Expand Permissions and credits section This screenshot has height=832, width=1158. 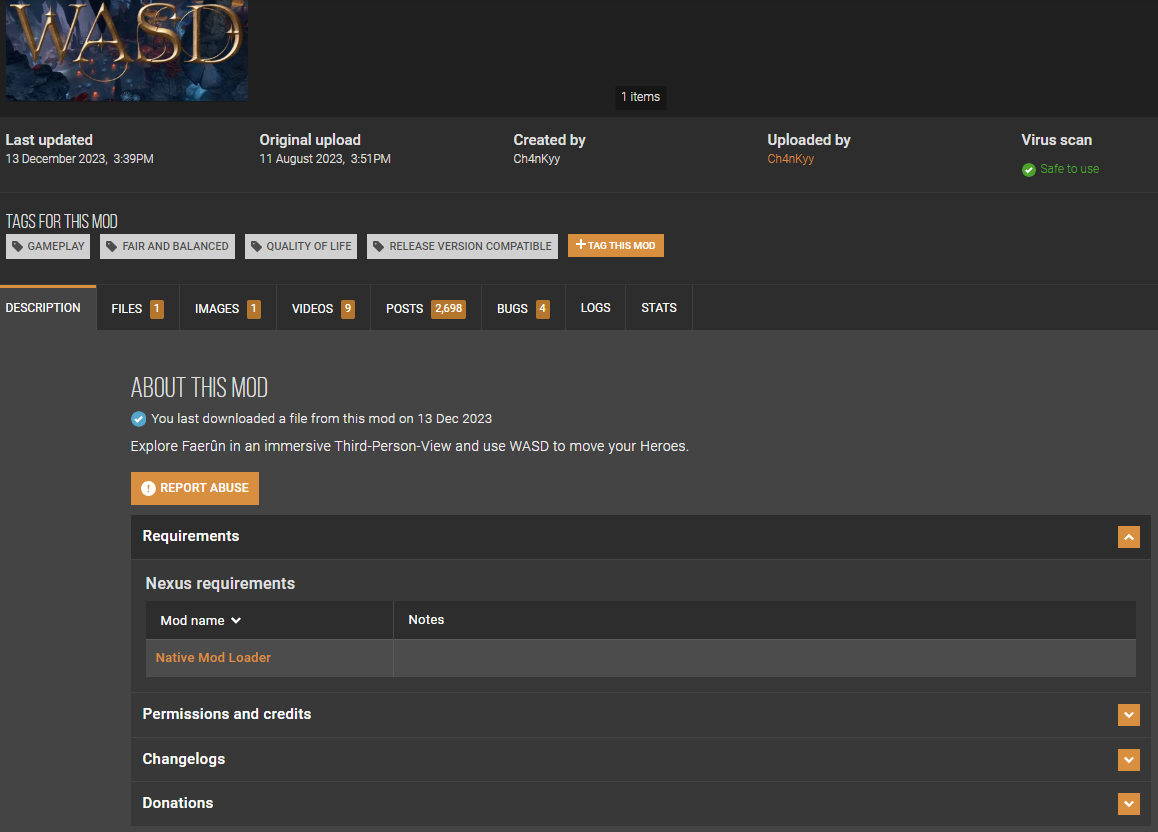(1128, 715)
